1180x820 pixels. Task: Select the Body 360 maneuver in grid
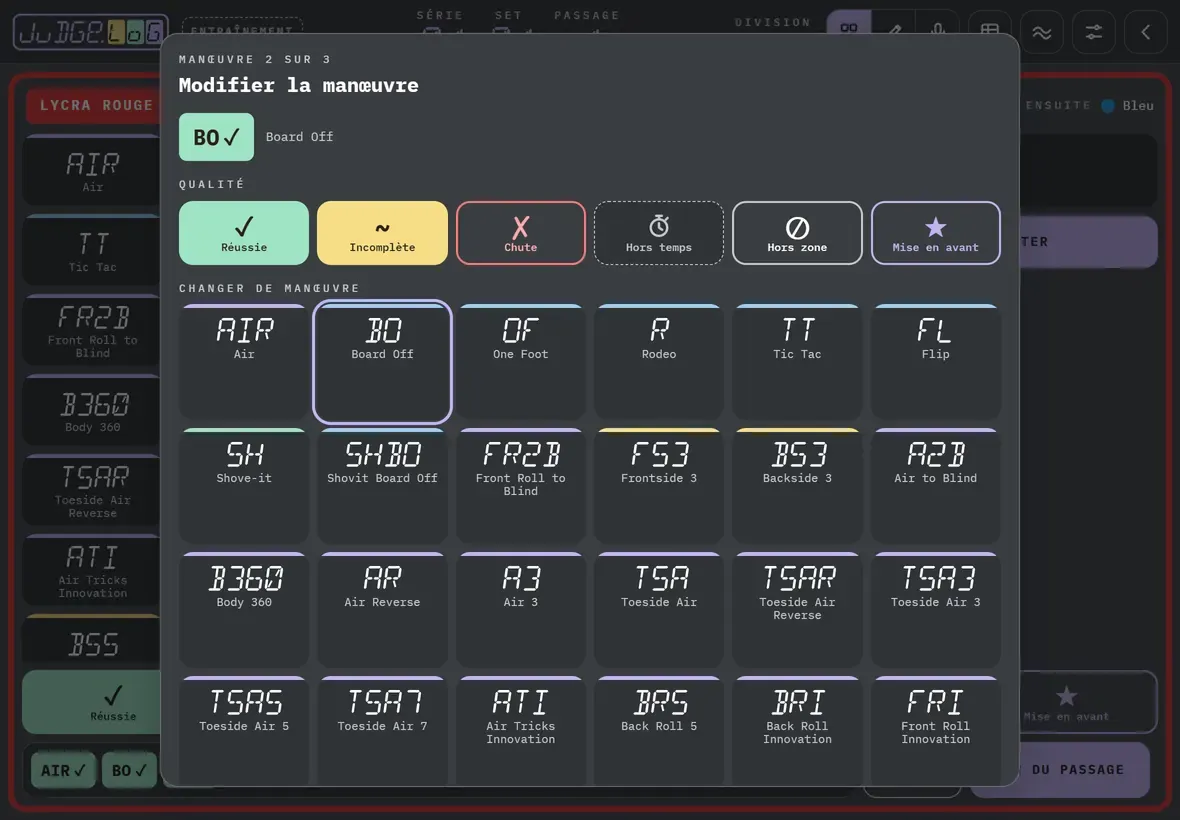(244, 610)
